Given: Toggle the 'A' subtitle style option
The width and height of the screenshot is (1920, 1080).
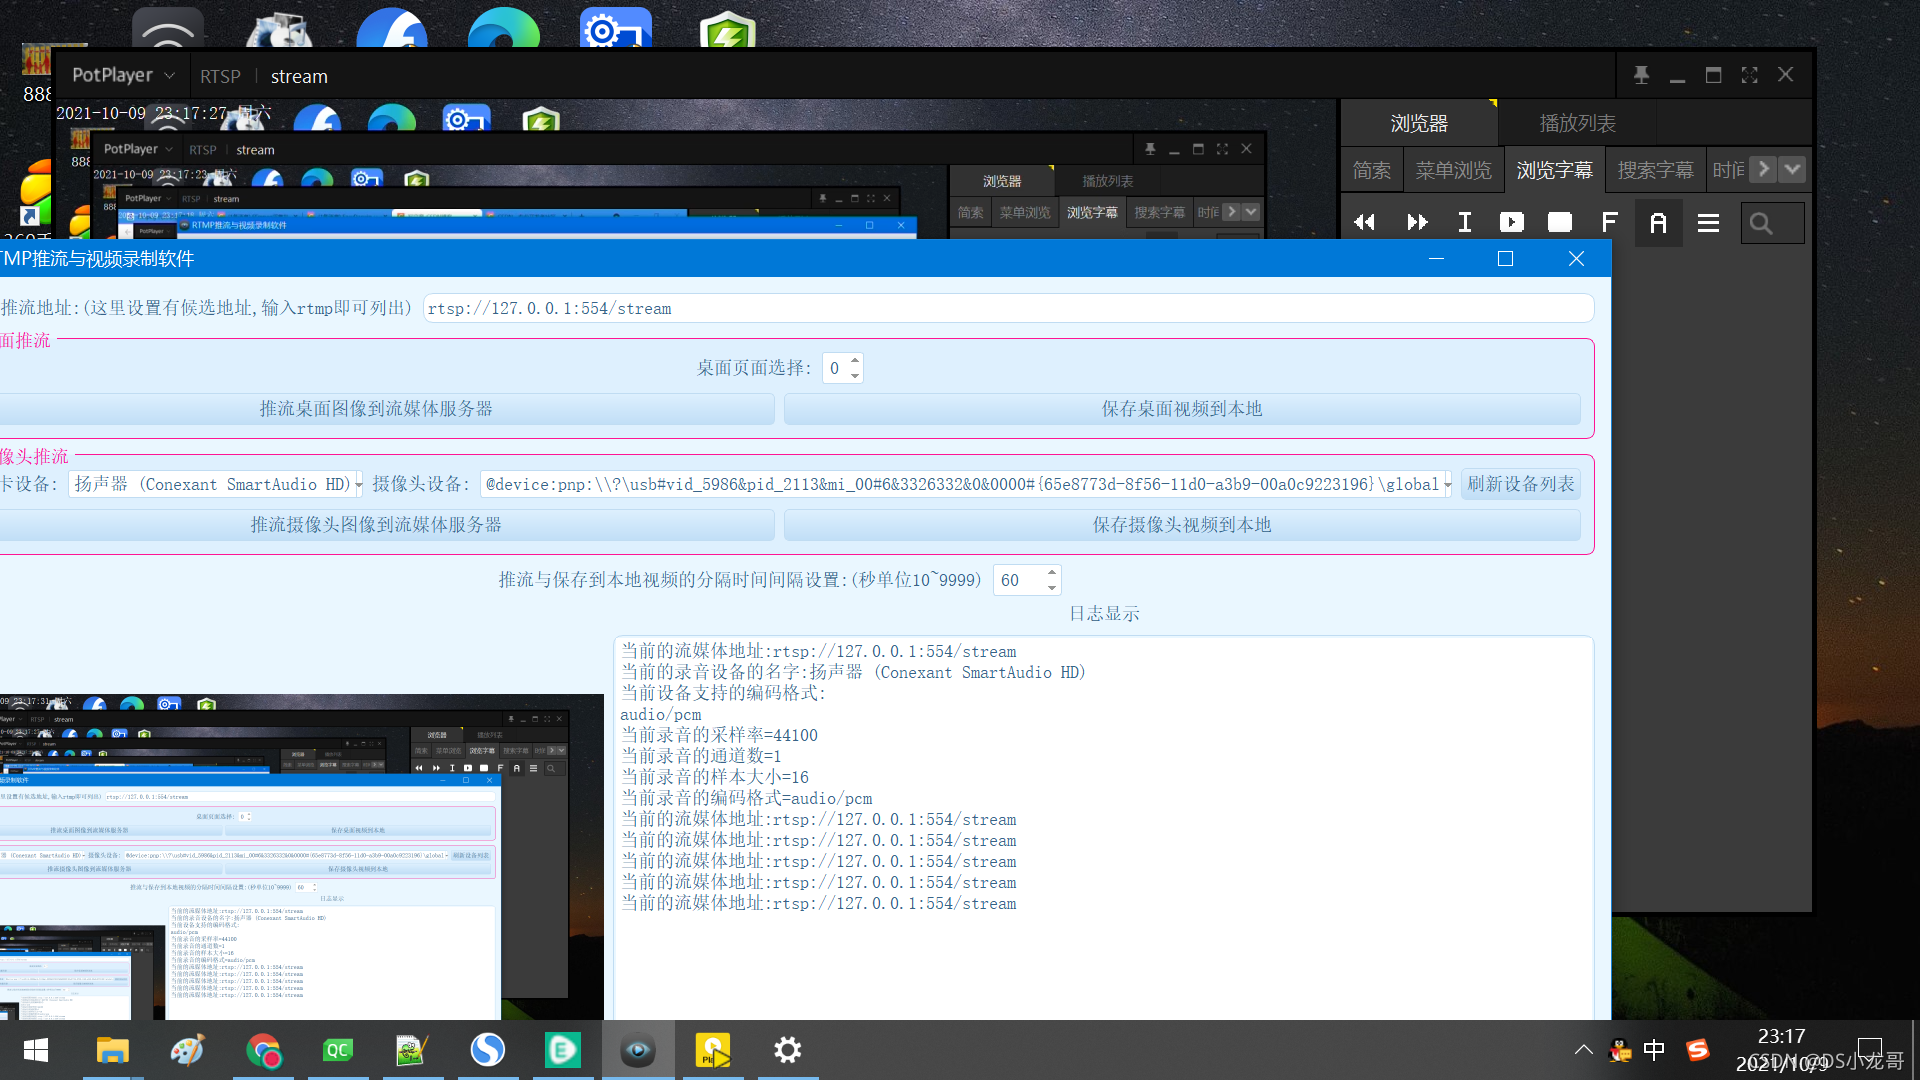Looking at the screenshot, I should [1658, 222].
